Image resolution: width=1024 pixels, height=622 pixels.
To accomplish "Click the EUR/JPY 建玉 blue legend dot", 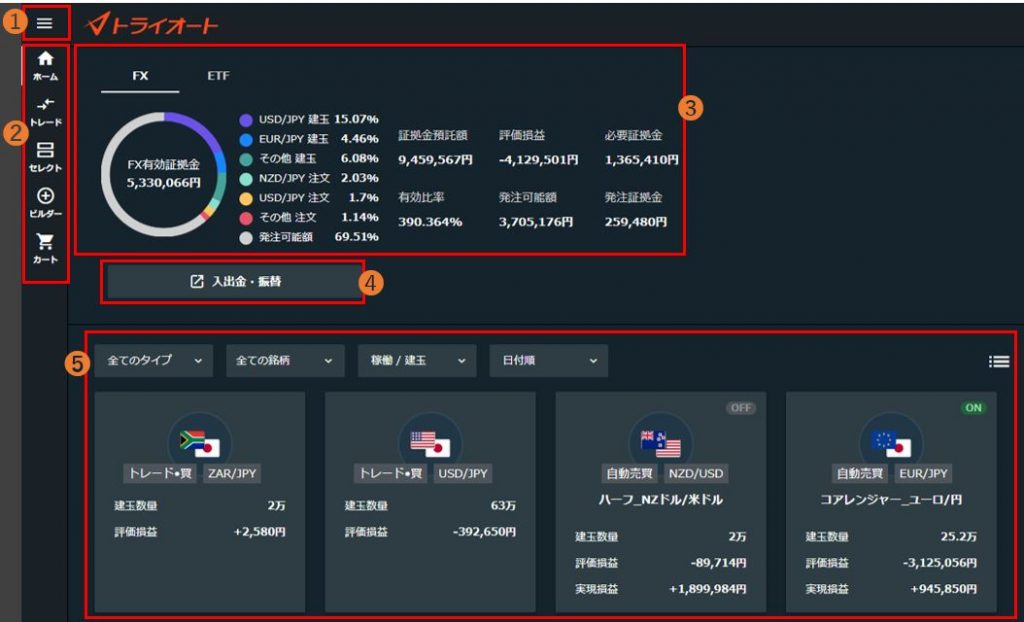I will [x=246, y=140].
